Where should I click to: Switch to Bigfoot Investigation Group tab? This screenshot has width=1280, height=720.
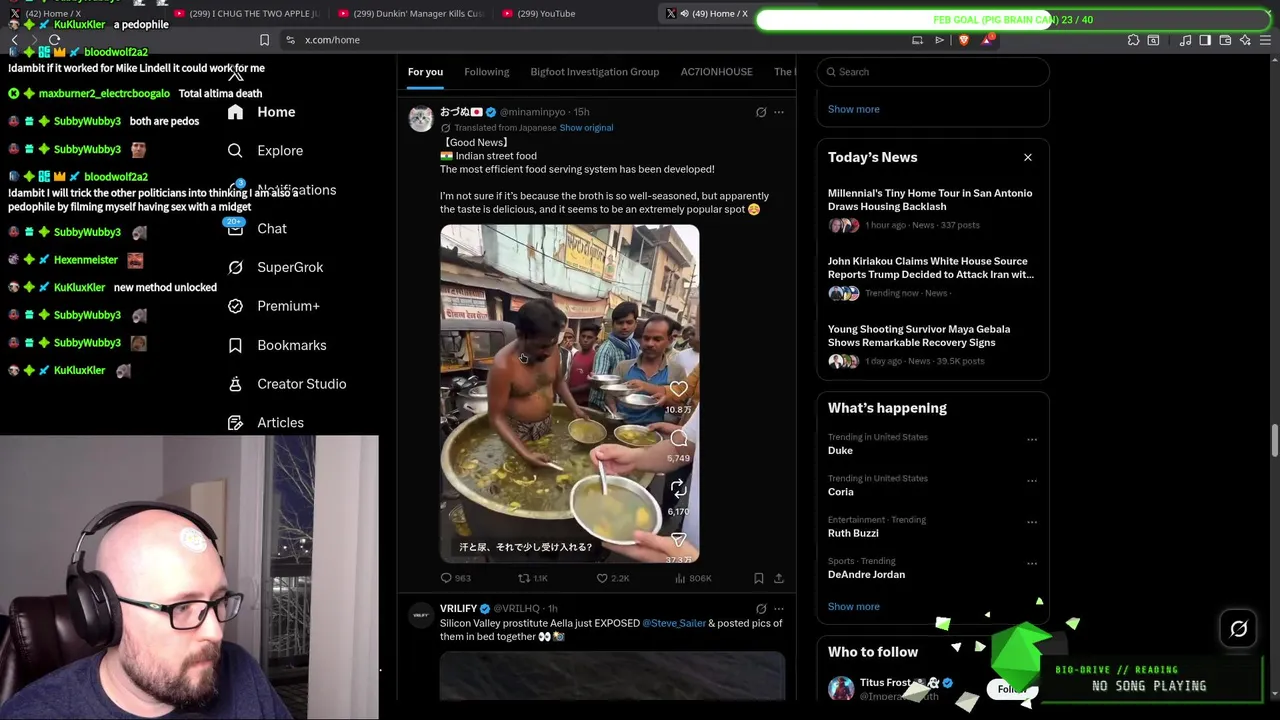[595, 72]
